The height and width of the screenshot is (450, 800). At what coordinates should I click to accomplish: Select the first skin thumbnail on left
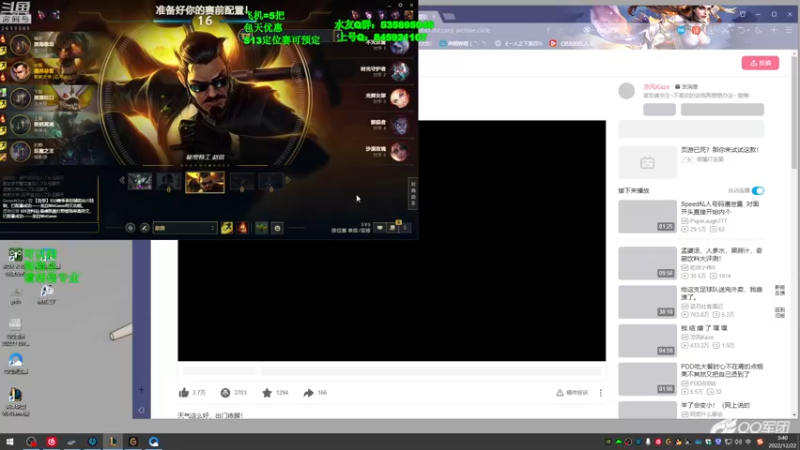(139, 181)
